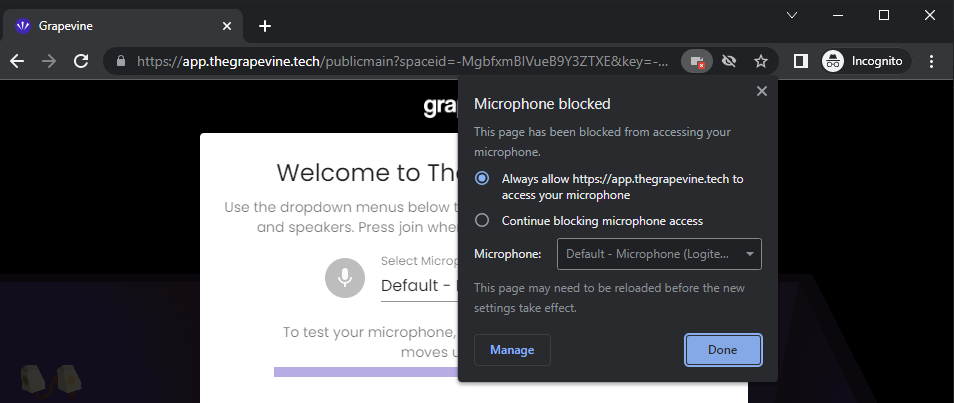
Task: Click the gray microphone icon on welcome card
Action: (345, 278)
